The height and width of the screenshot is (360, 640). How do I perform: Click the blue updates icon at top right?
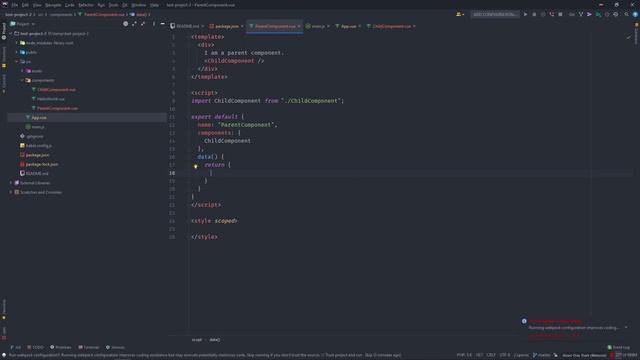click(635, 14)
